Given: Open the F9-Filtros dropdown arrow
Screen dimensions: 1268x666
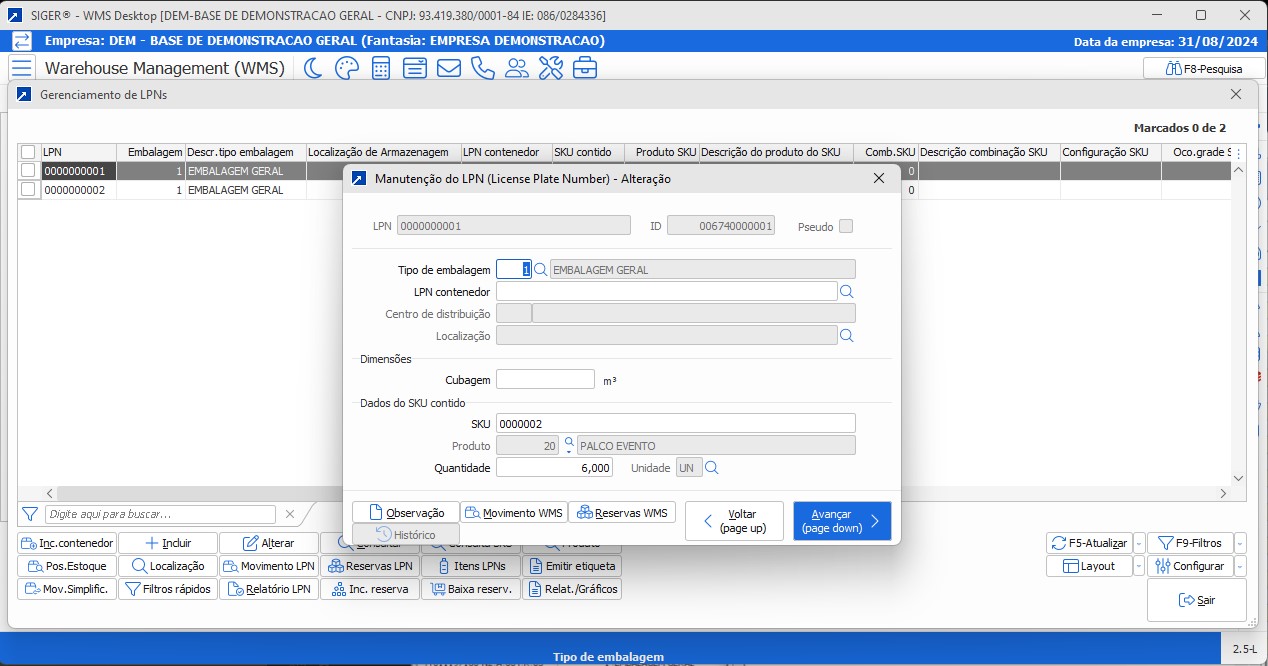Looking at the screenshot, I should [1240, 543].
